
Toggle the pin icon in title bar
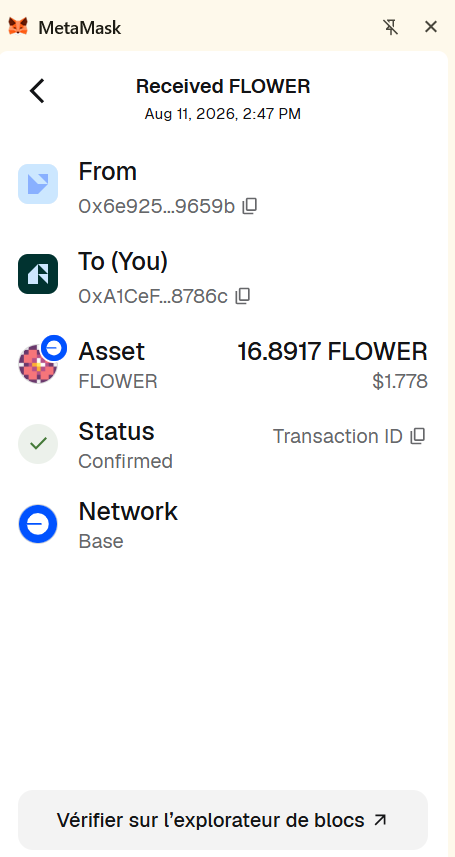click(390, 27)
